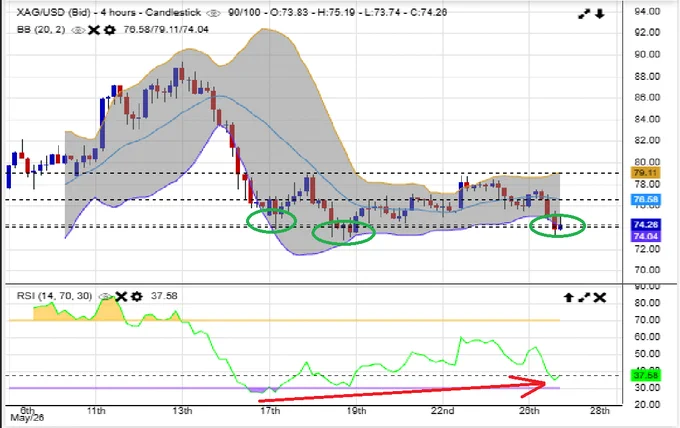
Task: Remove the RSI indicator with X
Action: (x=121, y=297)
